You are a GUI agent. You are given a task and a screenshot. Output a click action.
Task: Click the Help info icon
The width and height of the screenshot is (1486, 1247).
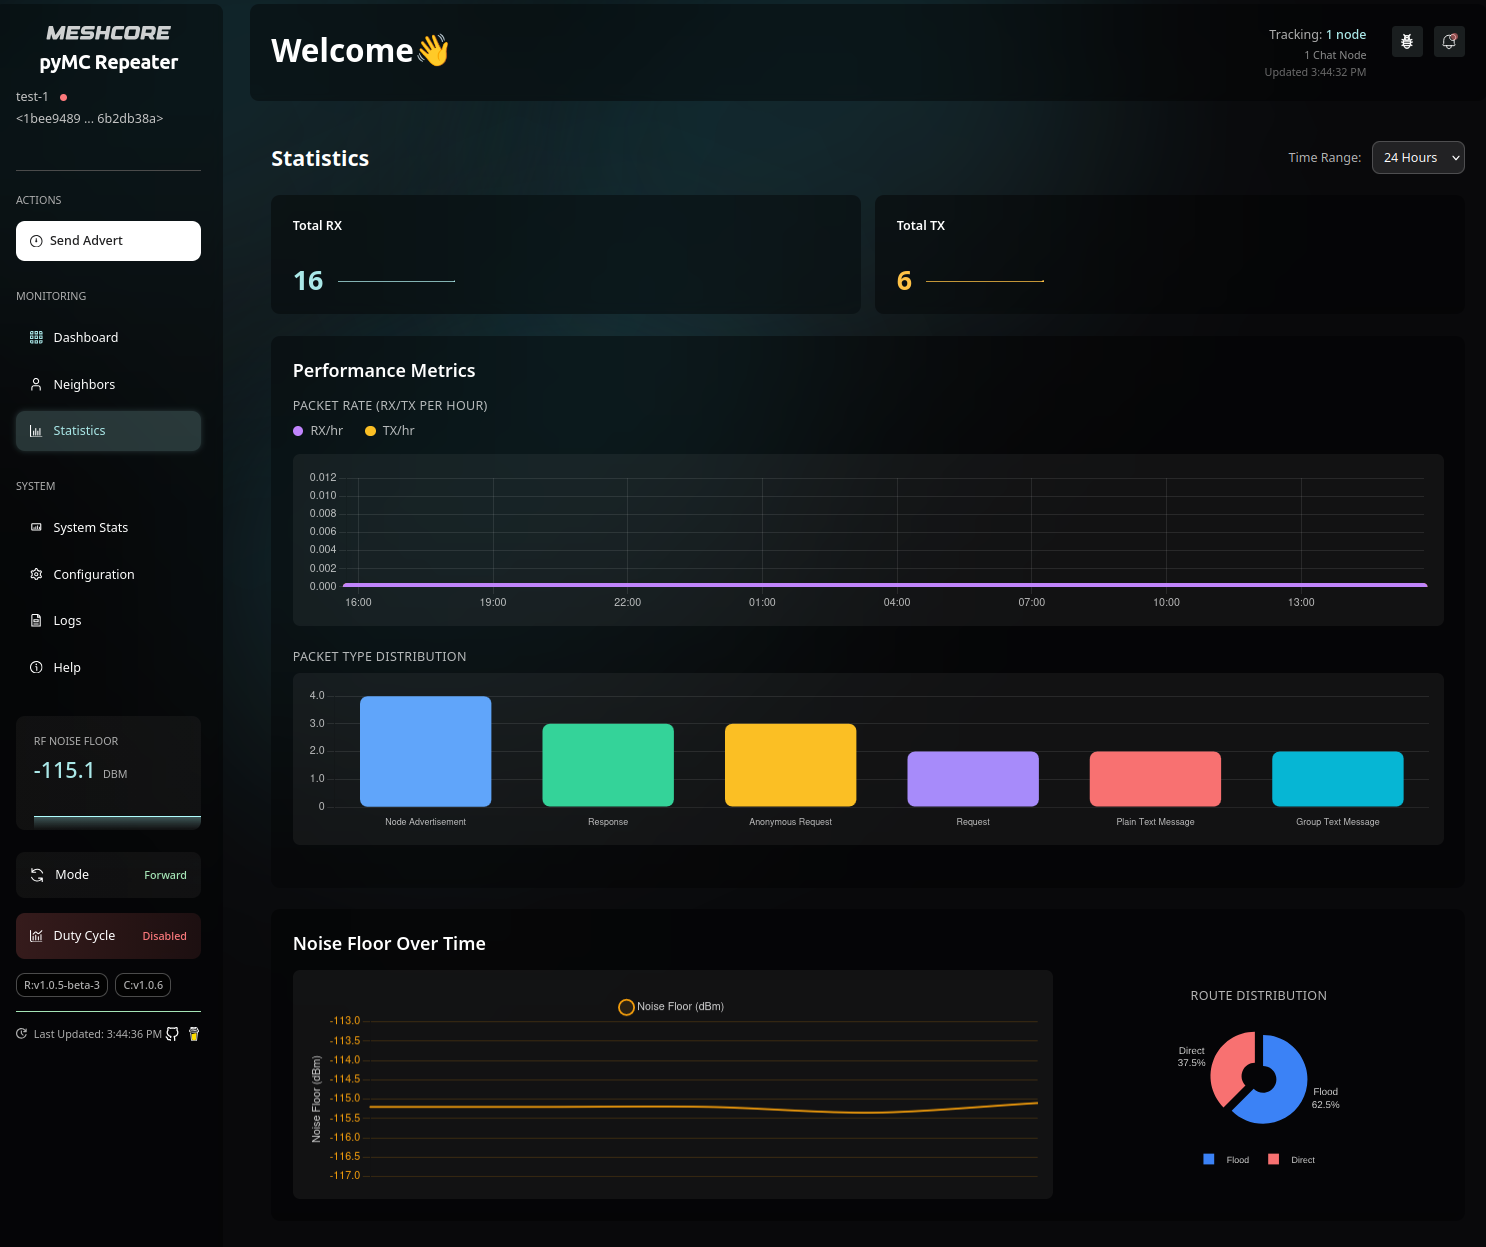coord(36,667)
